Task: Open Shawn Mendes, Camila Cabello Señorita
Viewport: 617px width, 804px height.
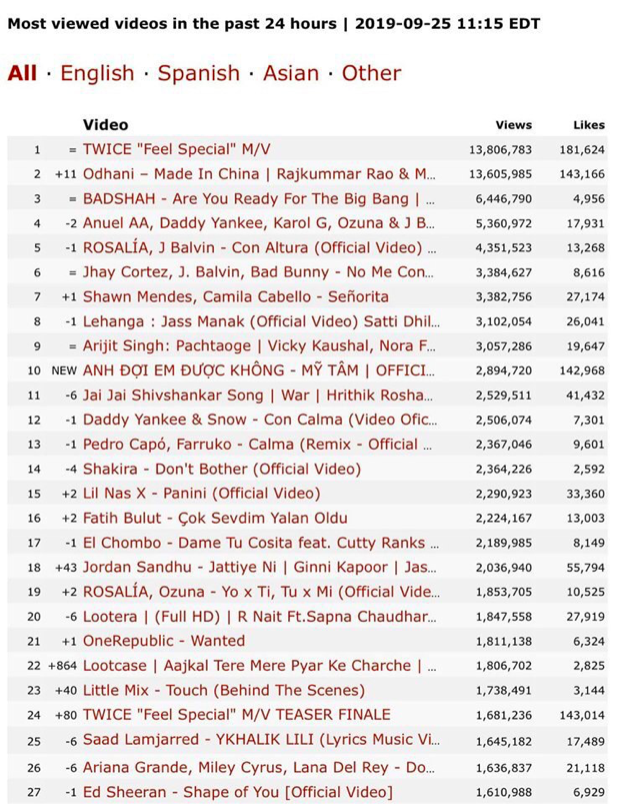Action: coord(236,297)
